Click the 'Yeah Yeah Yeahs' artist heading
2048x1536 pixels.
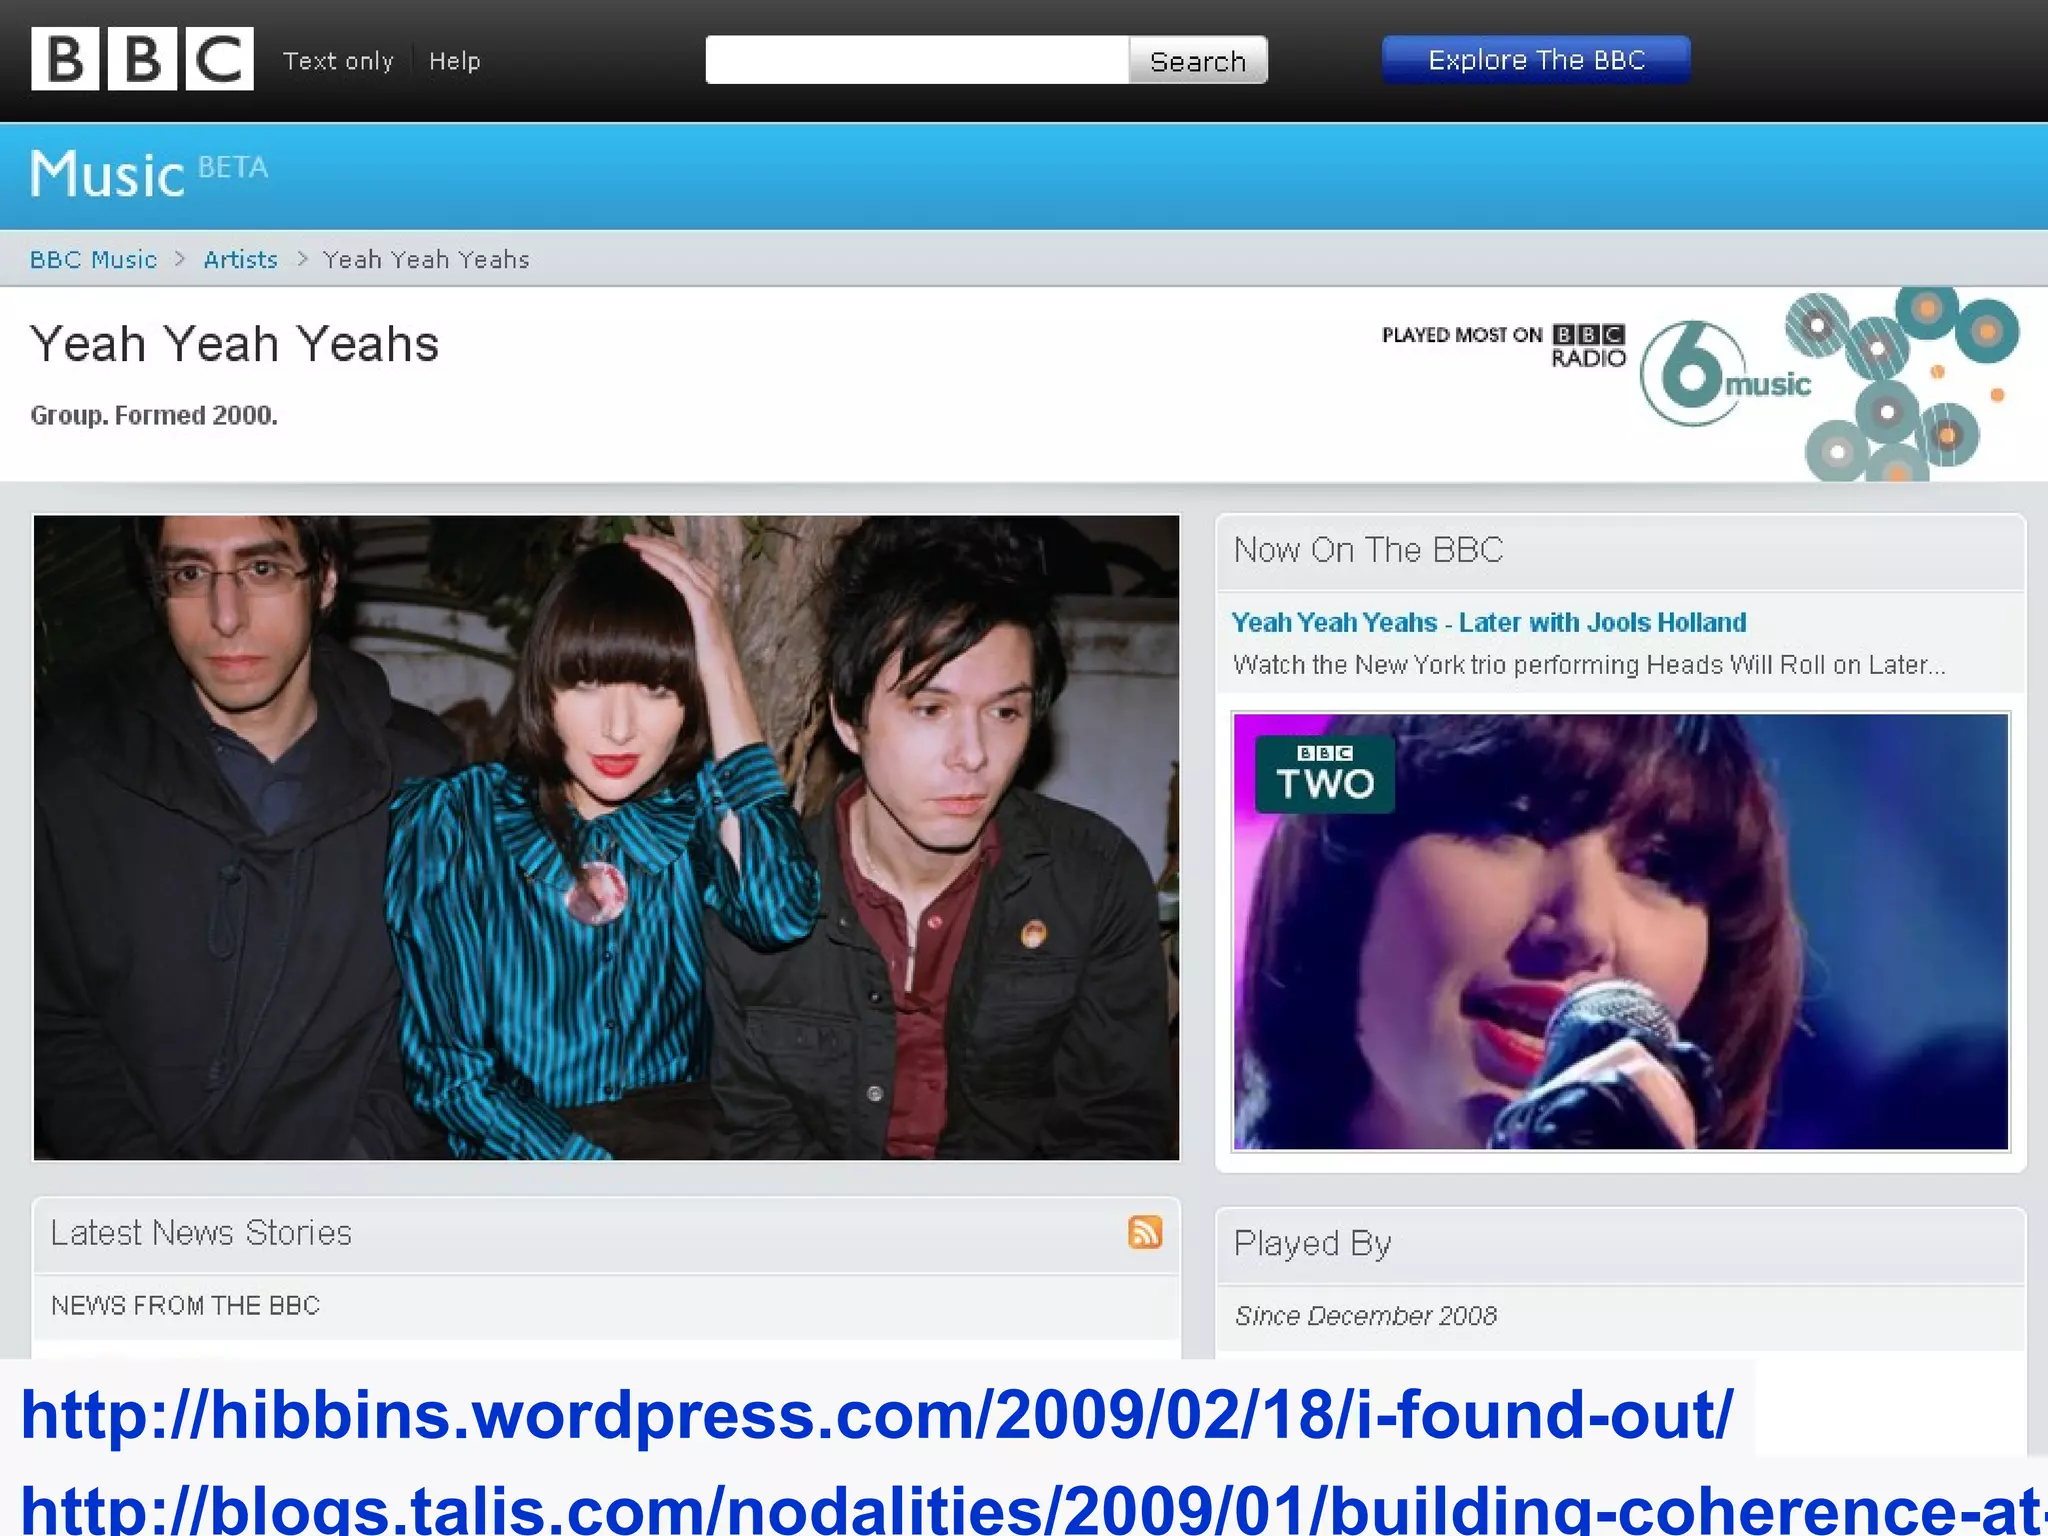[x=235, y=344]
